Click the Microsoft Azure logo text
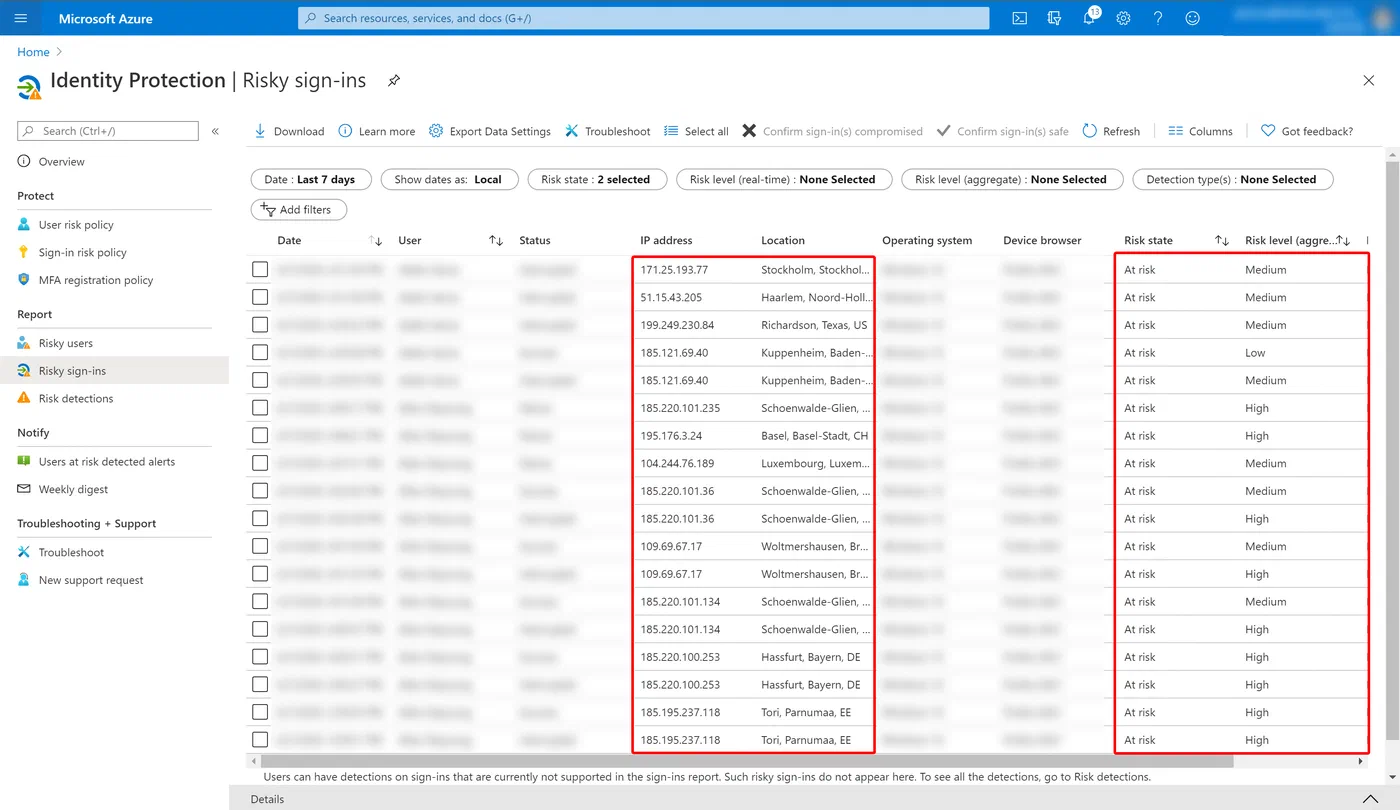This screenshot has height=810, width=1400. pos(105,18)
